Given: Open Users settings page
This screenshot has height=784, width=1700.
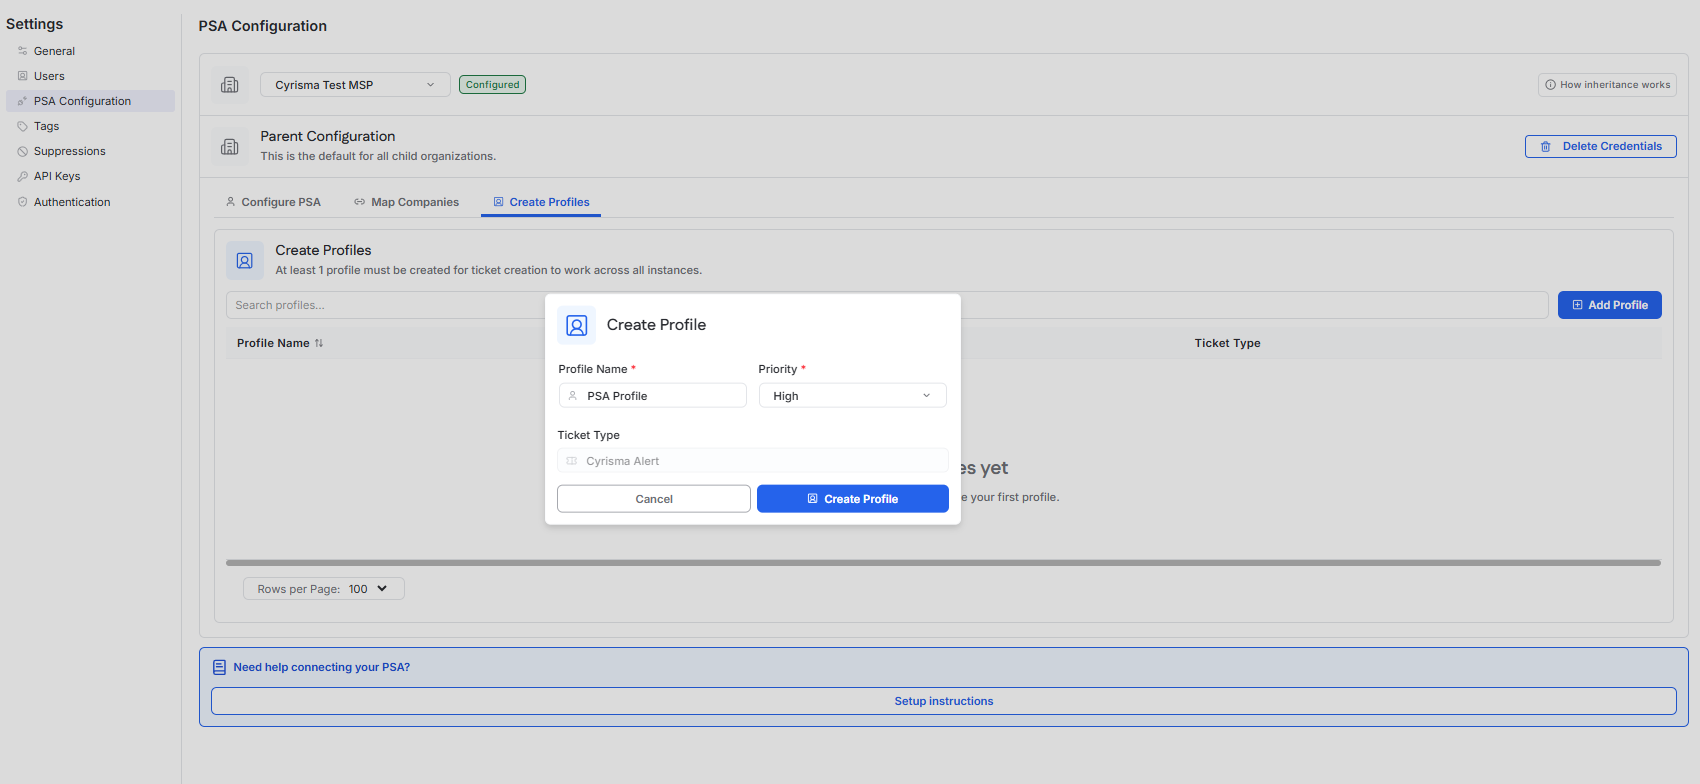Looking at the screenshot, I should pos(49,76).
